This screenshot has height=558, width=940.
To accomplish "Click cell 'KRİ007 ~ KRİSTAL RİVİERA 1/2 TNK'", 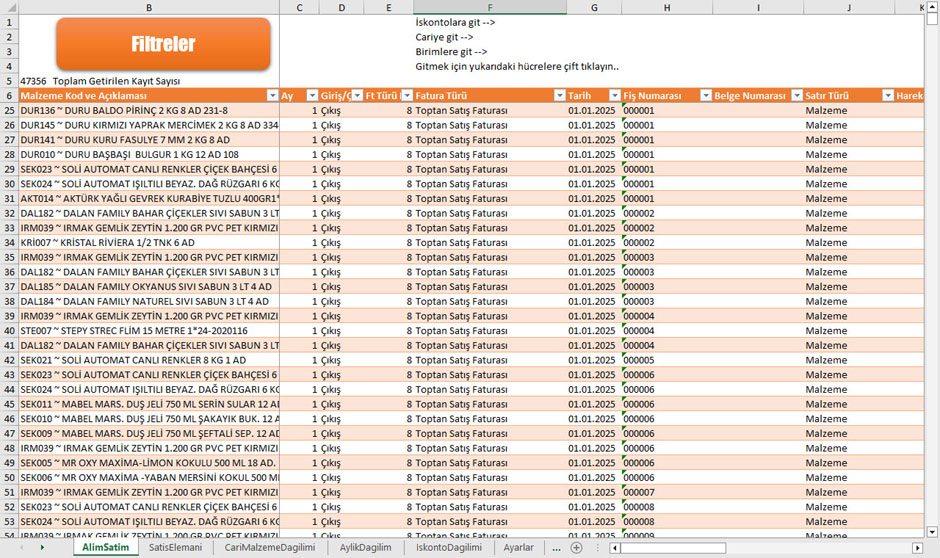I will click(x=149, y=243).
